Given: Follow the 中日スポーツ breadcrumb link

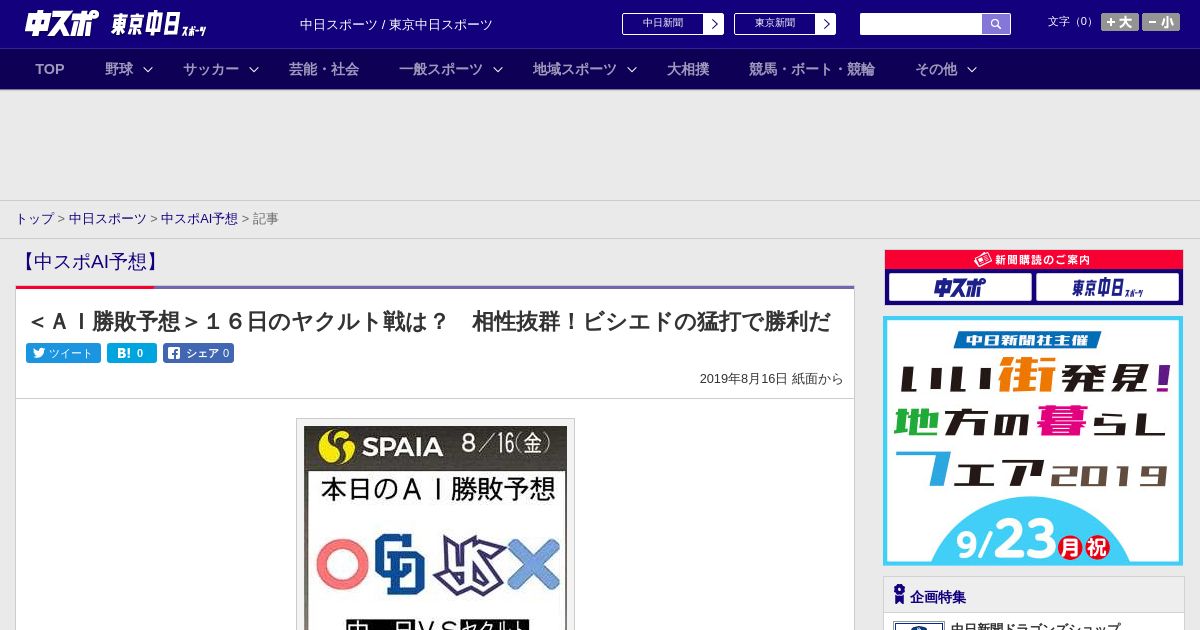Looking at the screenshot, I should coord(108,219).
